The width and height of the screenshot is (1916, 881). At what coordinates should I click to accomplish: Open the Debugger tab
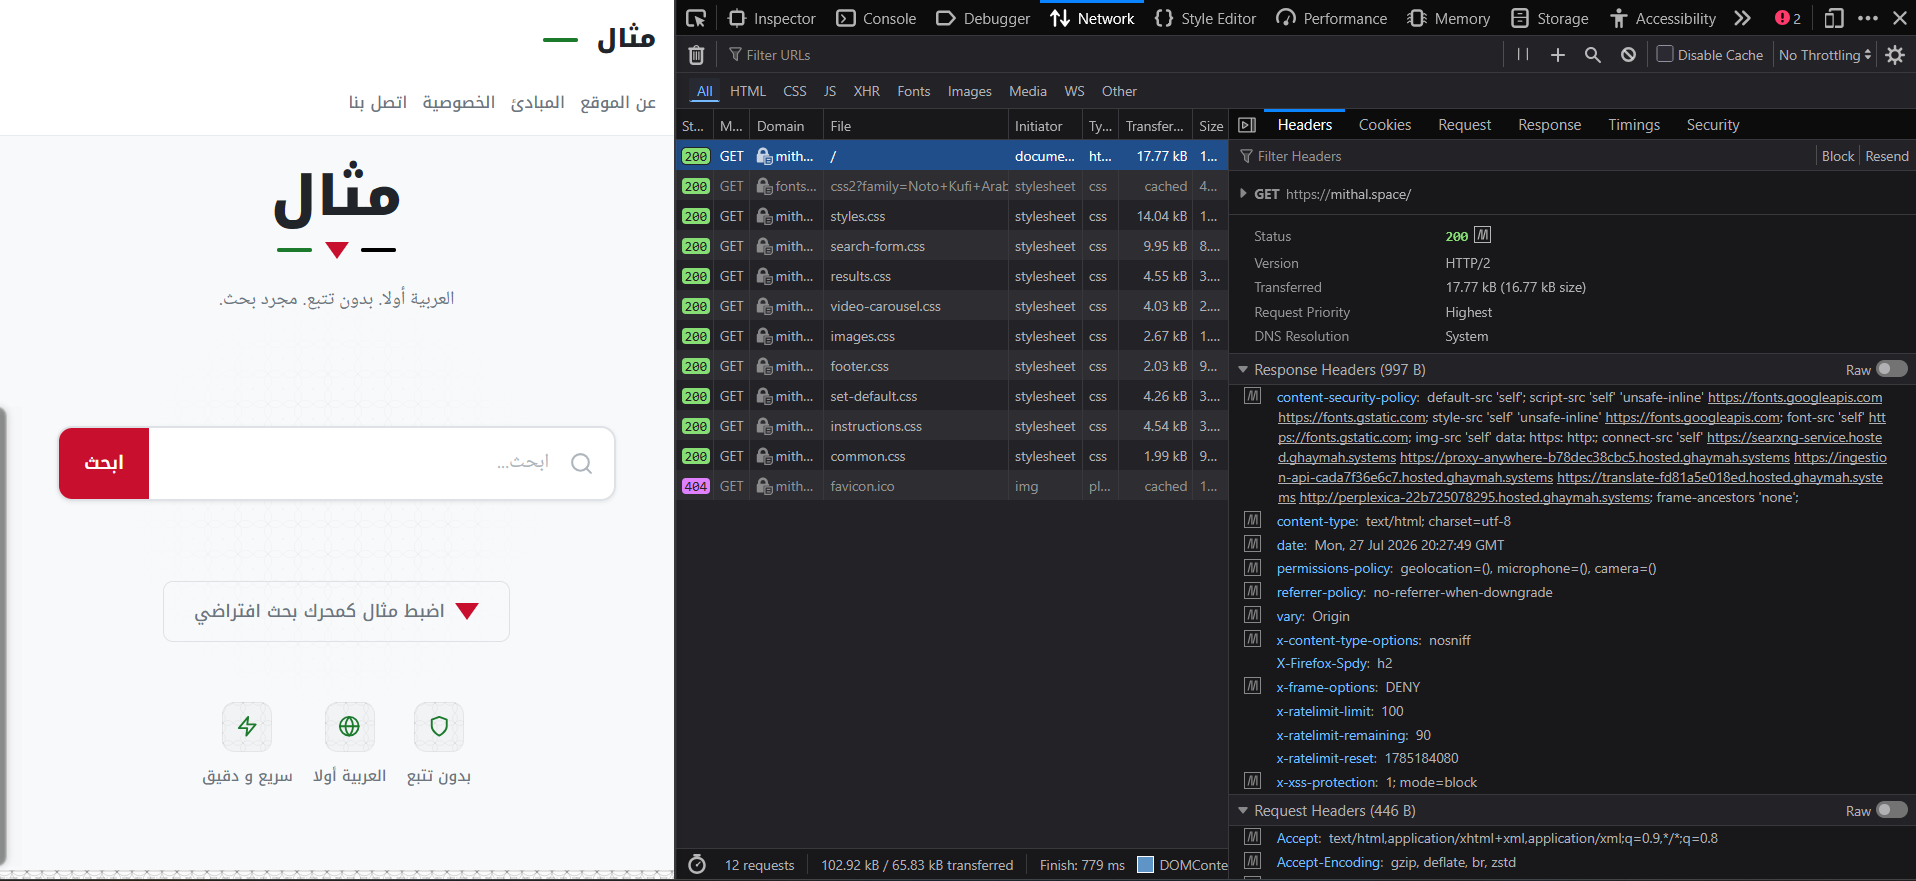(x=983, y=18)
